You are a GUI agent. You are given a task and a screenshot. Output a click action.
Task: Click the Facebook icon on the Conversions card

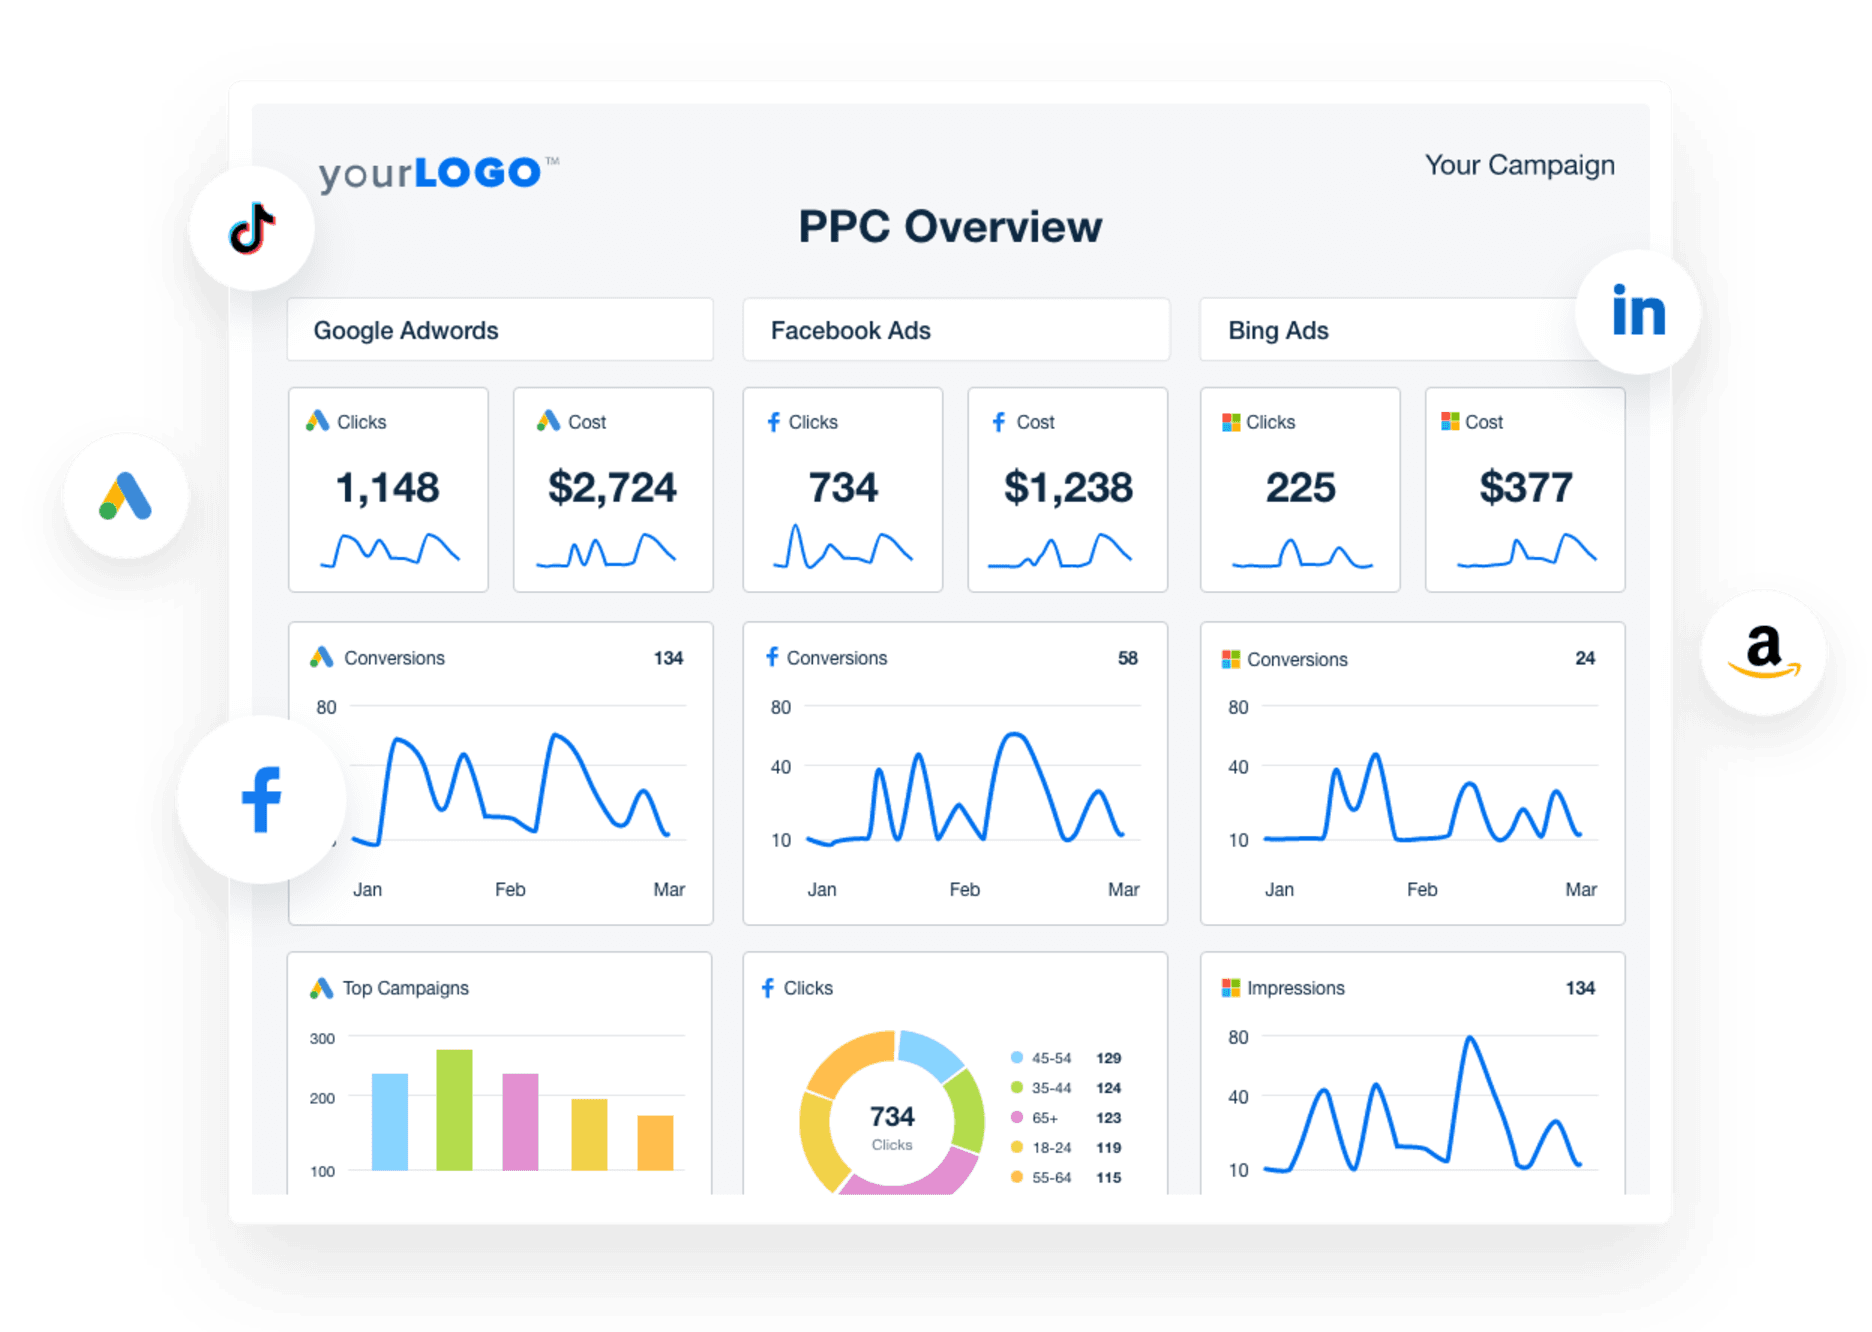pyautogui.click(x=772, y=657)
